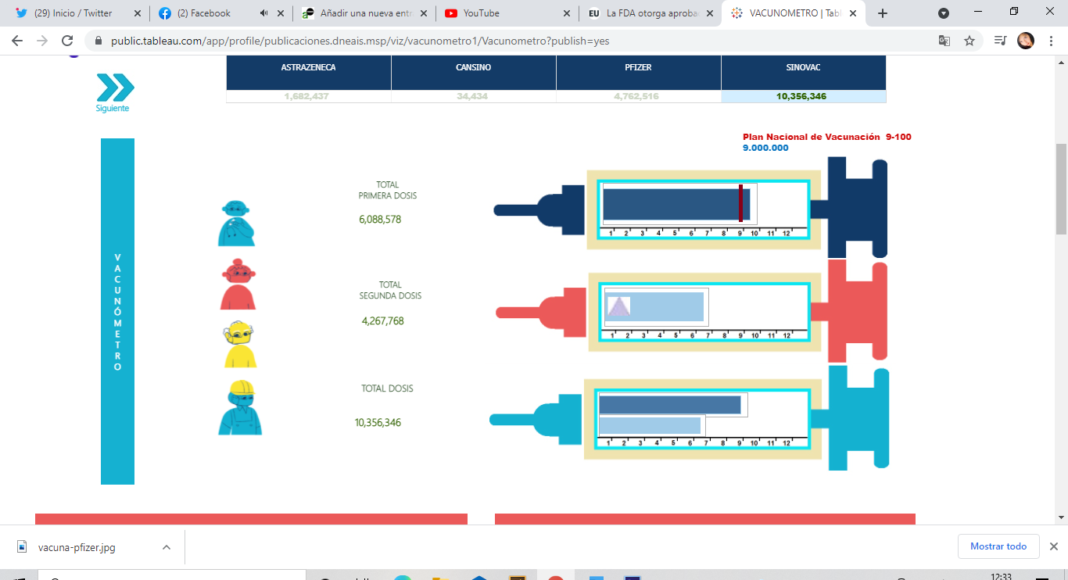Click the 9.000.000 goal text
This screenshot has height=580, width=1068.
click(x=766, y=148)
